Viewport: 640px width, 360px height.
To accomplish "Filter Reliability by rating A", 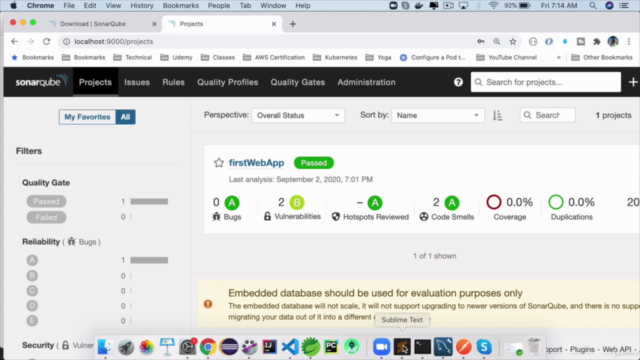I will [32, 260].
